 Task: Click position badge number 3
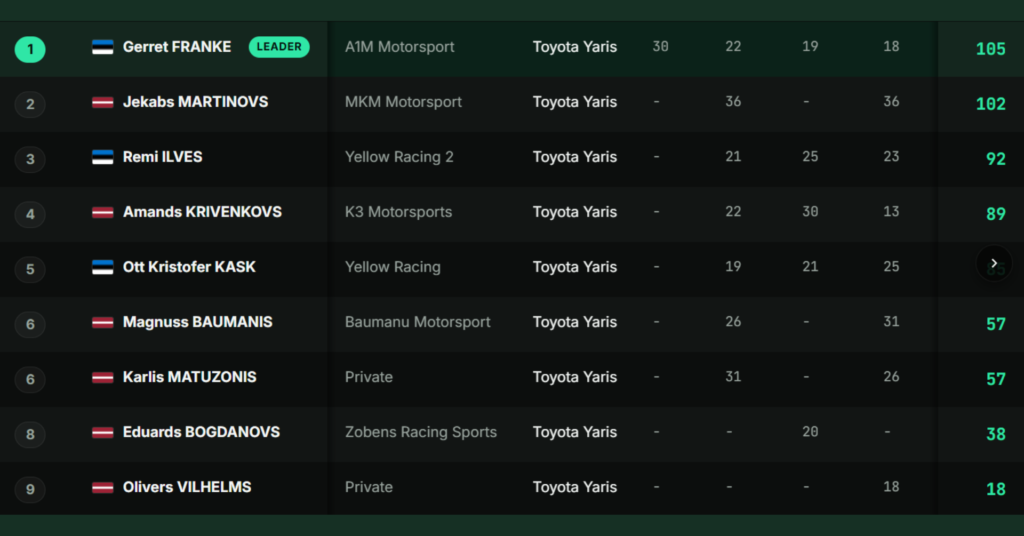(x=30, y=159)
